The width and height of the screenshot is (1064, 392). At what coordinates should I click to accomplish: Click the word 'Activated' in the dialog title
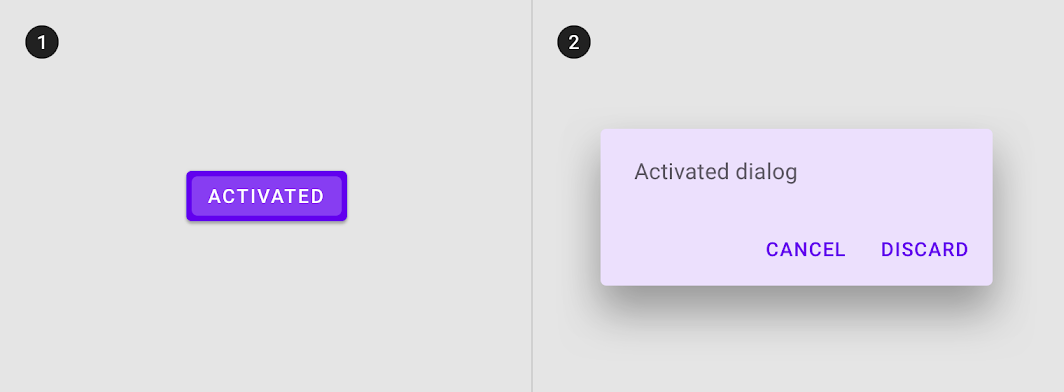pos(683,172)
